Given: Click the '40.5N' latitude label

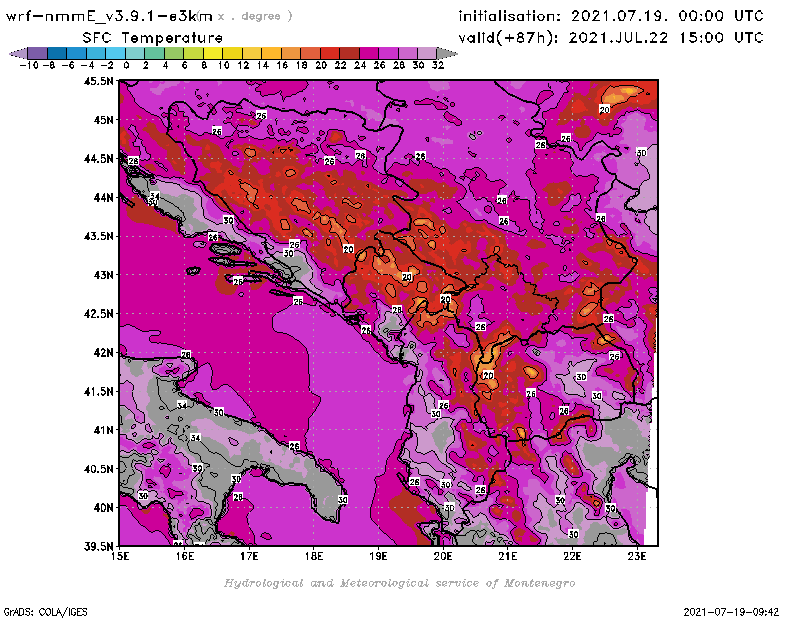Looking at the screenshot, I should coord(98,469).
